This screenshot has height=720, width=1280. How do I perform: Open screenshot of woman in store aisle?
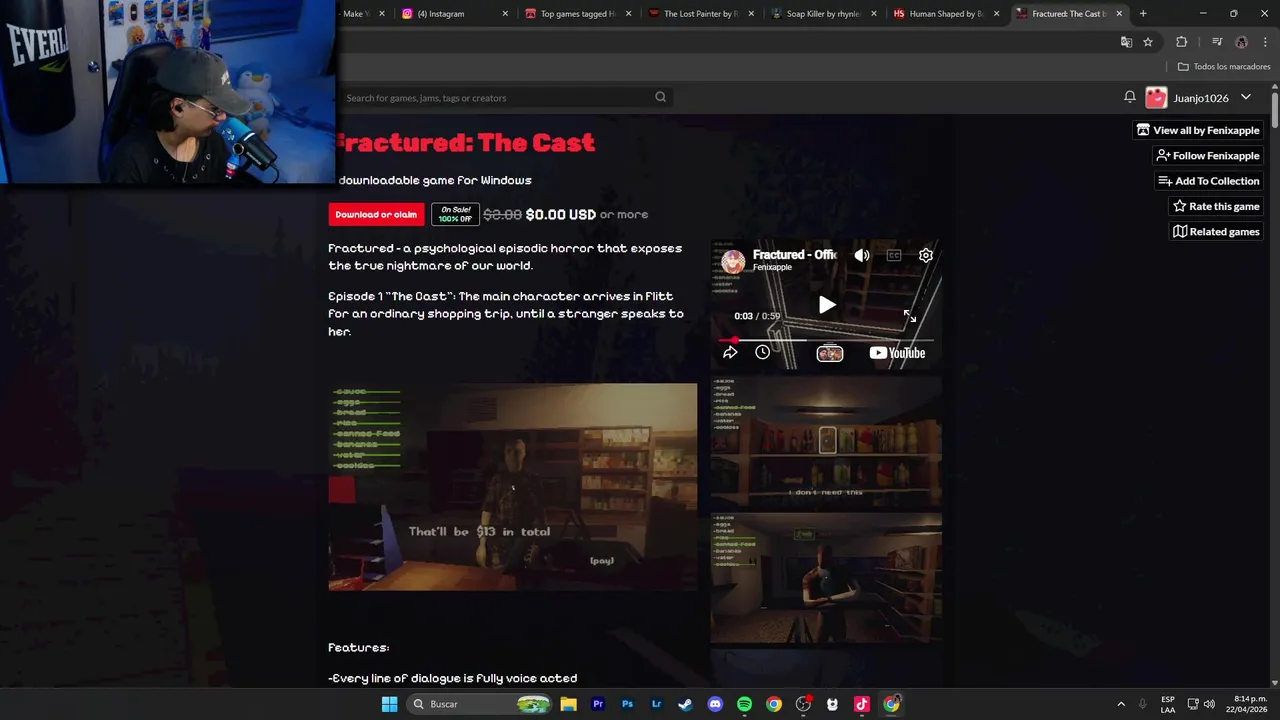(x=826, y=577)
